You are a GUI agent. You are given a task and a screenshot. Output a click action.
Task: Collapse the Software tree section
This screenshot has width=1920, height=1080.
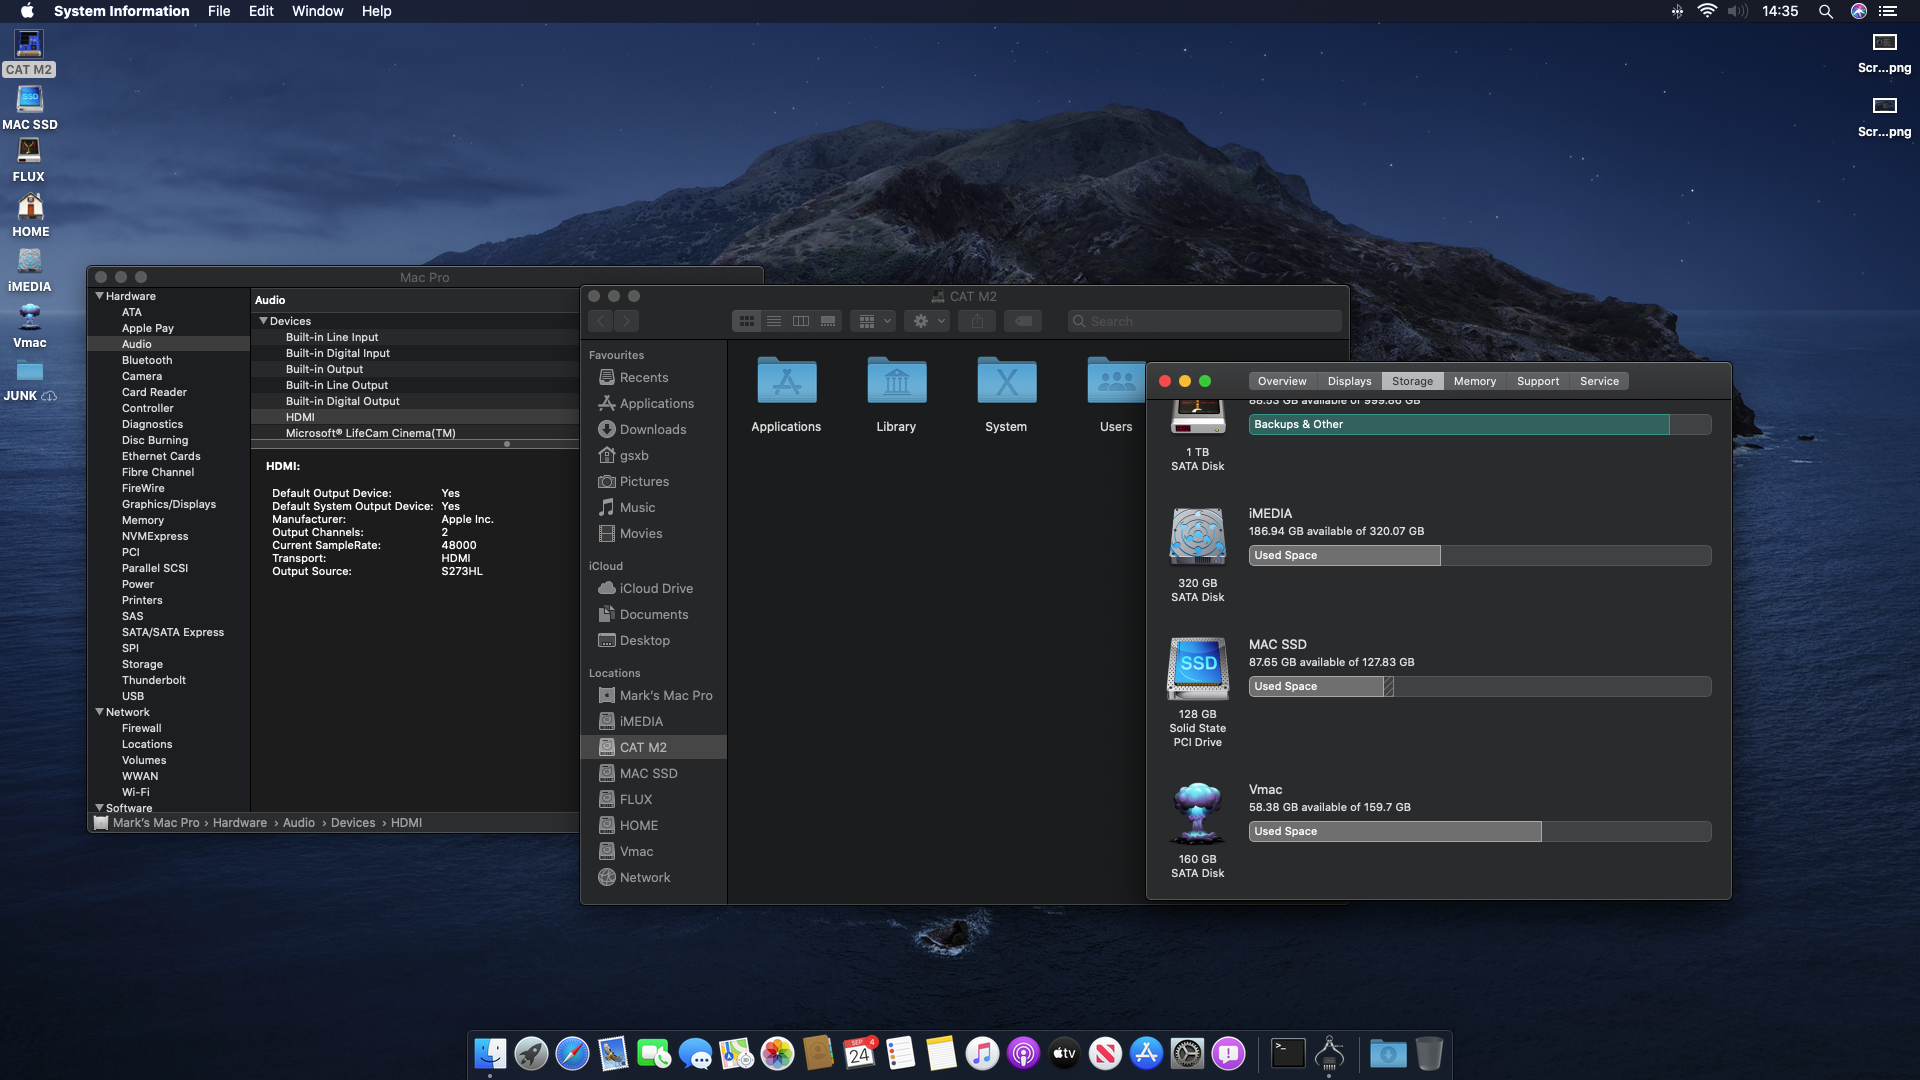point(100,807)
